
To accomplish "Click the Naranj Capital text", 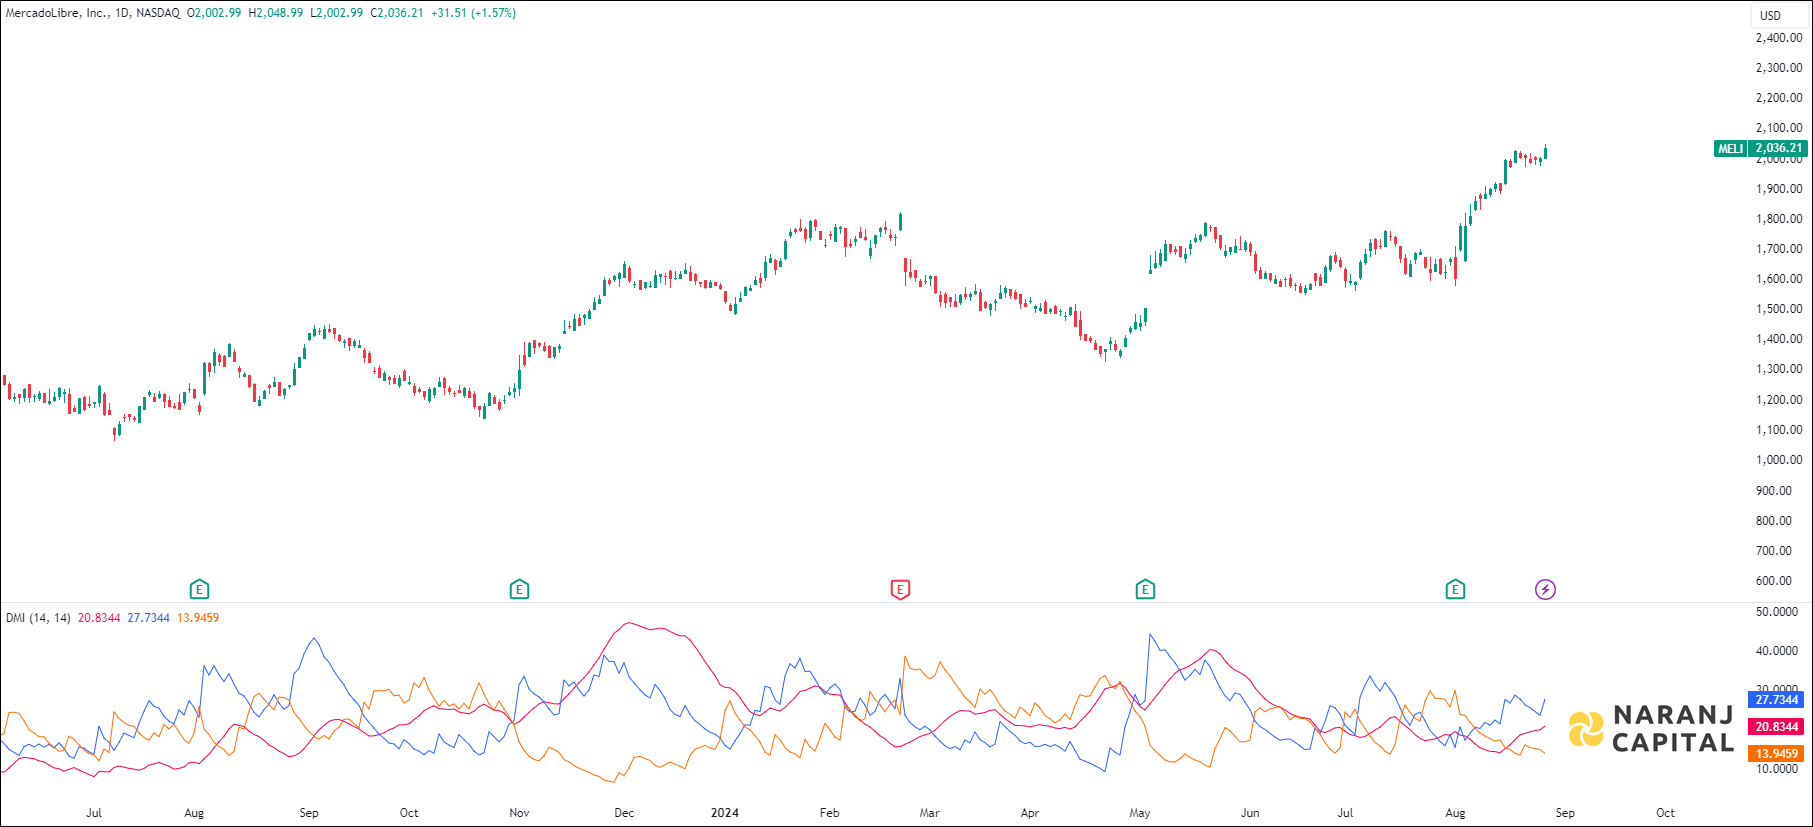I will (x=1673, y=729).
